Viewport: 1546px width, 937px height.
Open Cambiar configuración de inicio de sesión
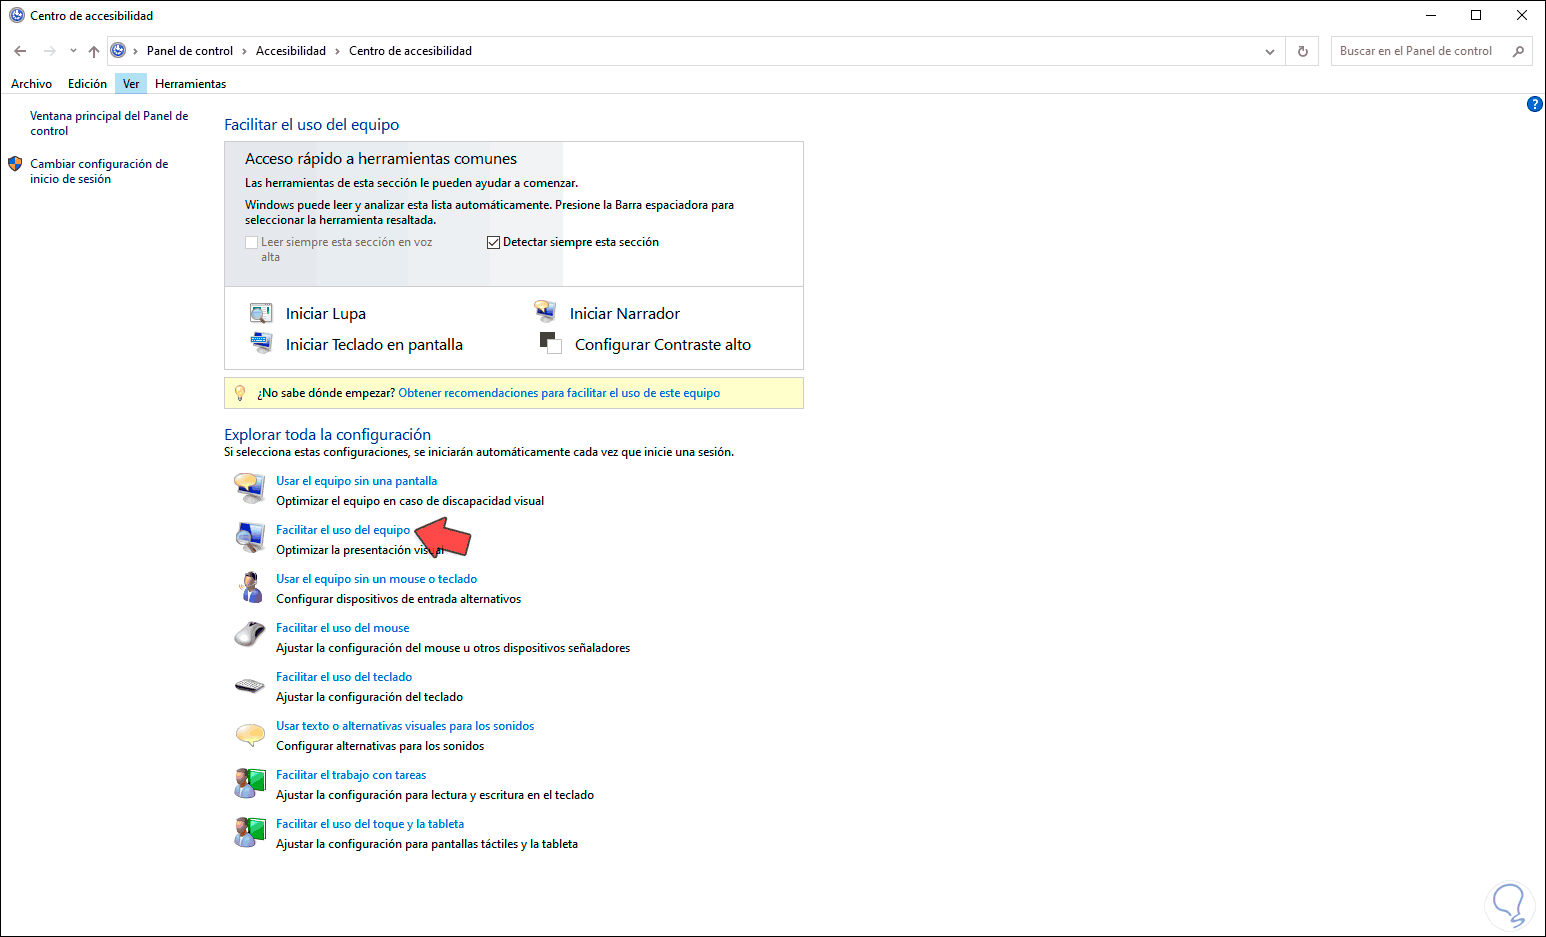pos(99,171)
